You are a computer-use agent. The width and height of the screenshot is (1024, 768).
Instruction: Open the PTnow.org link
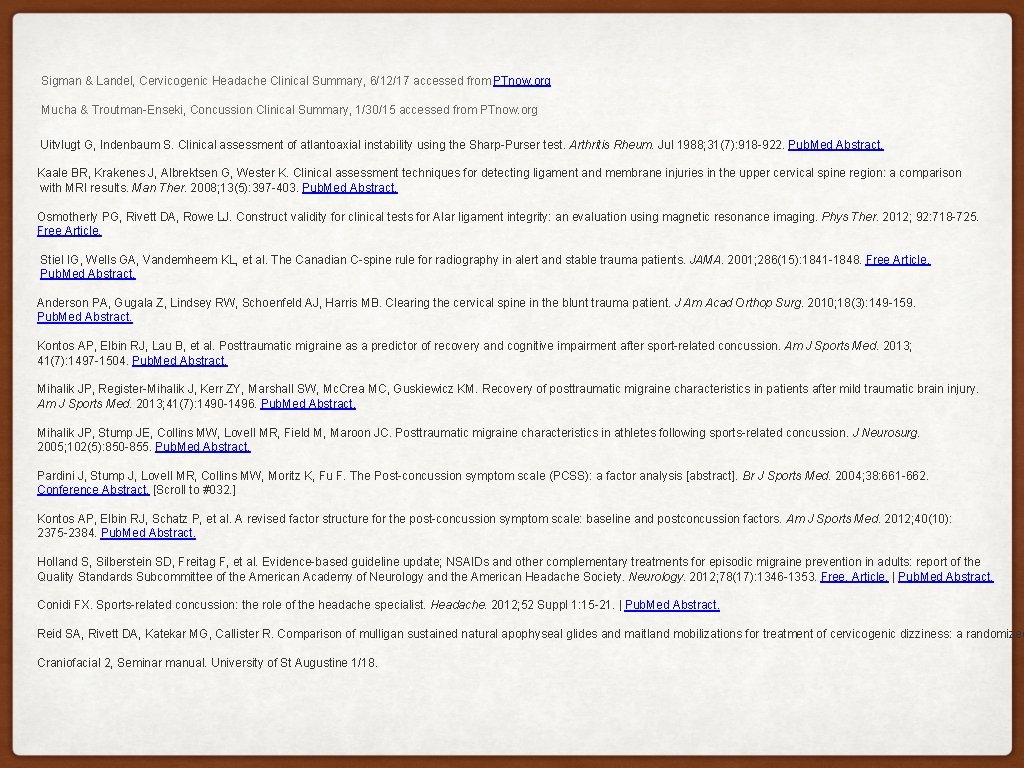521,81
